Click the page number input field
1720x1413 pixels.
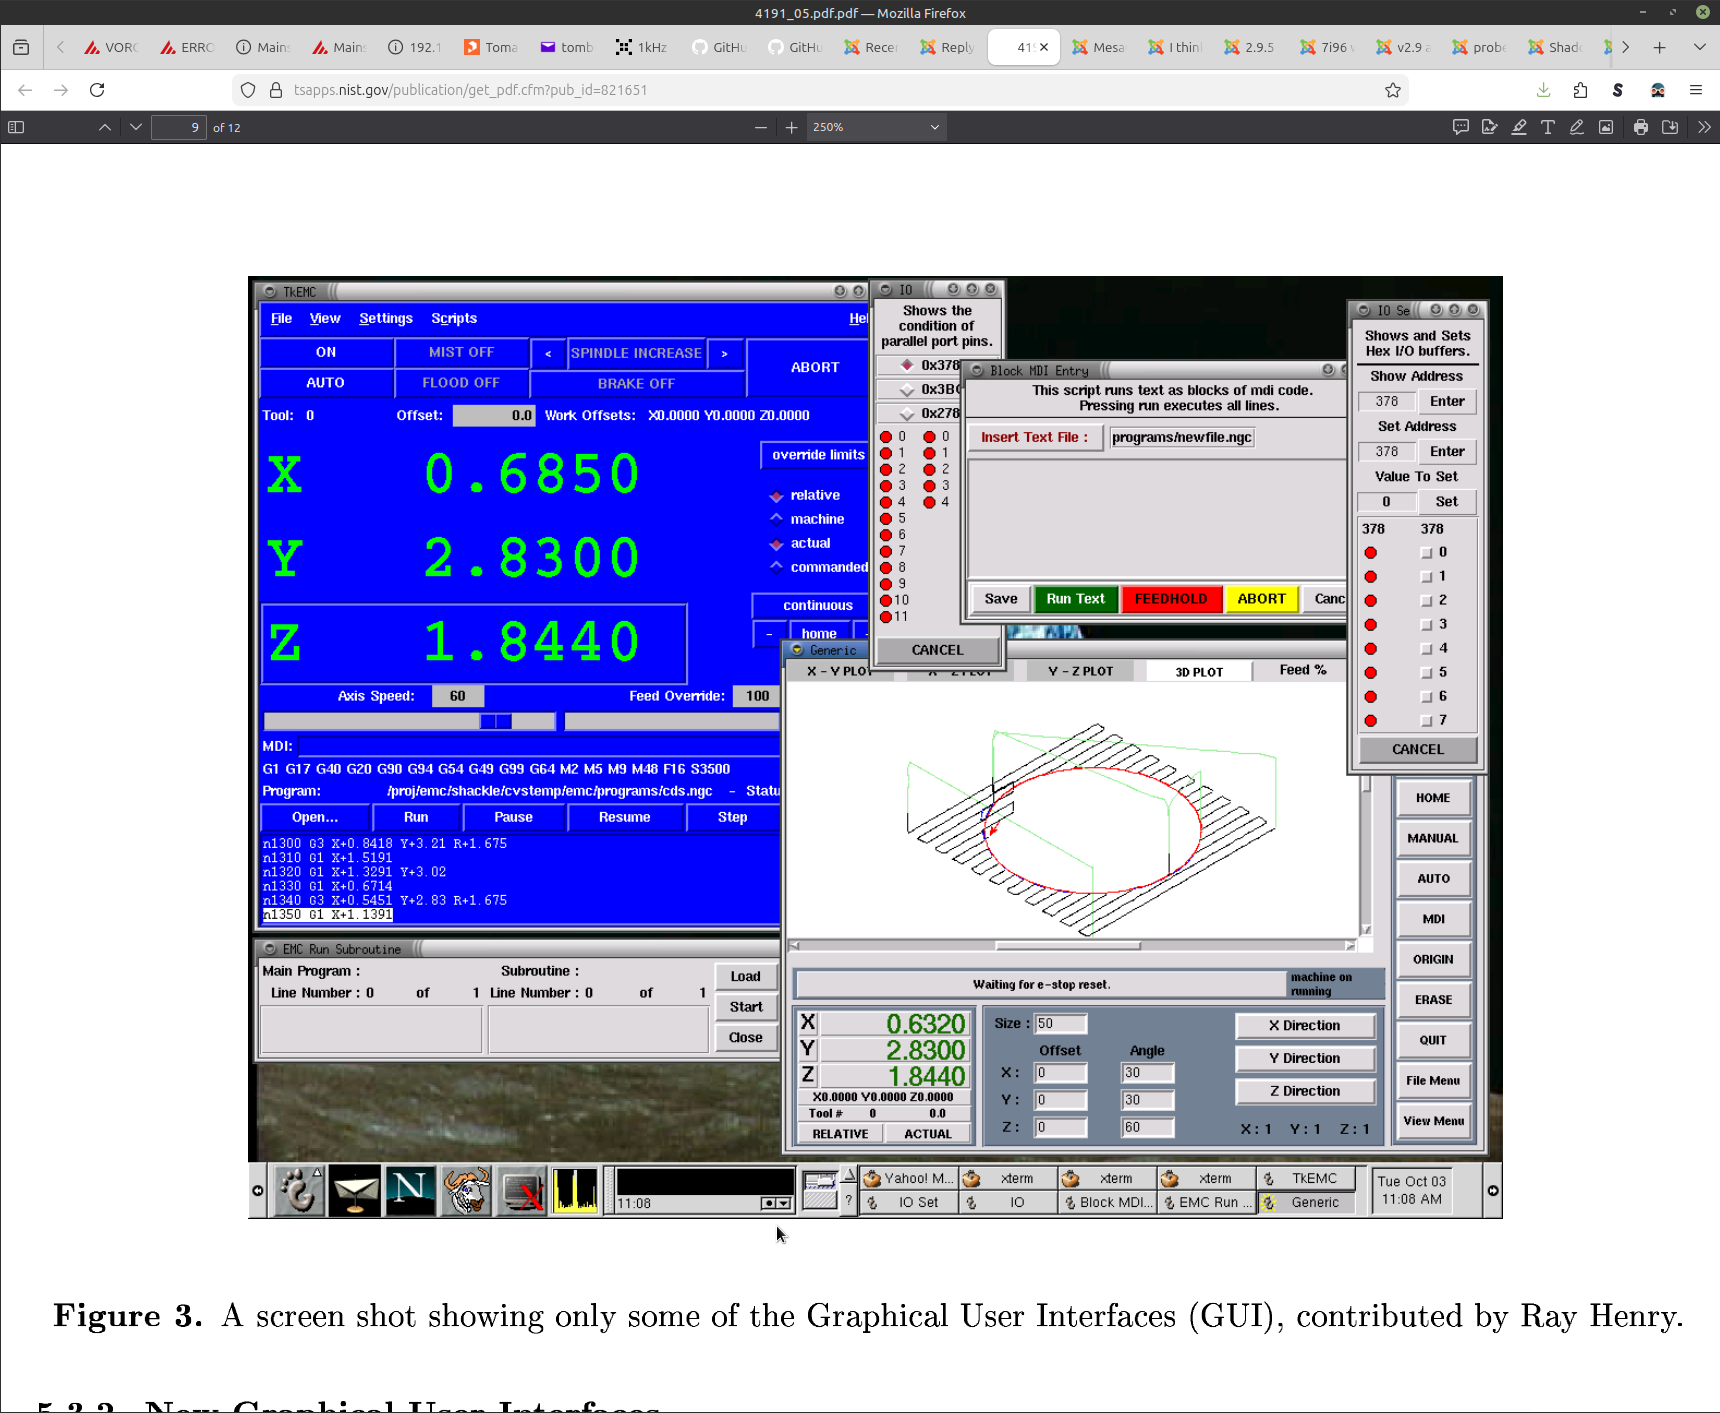pyautogui.click(x=179, y=127)
